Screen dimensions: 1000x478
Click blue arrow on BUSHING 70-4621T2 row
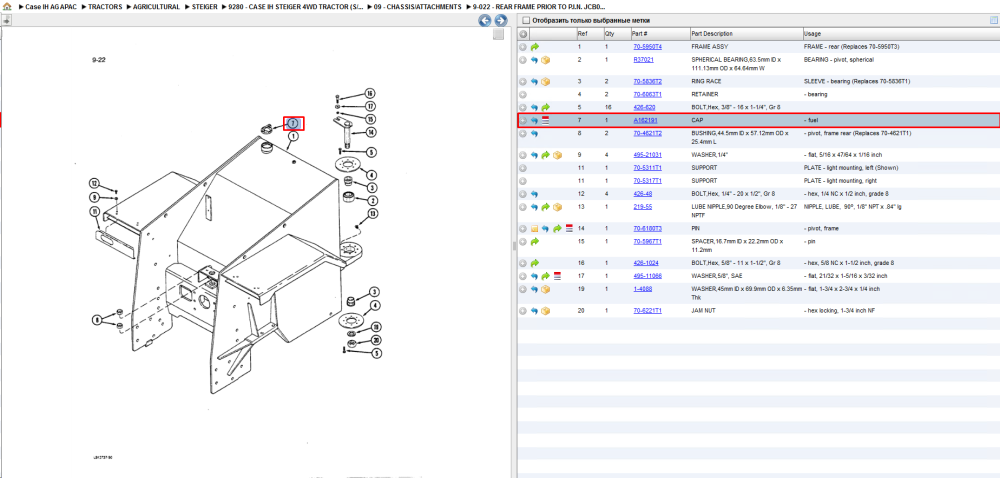tap(534, 133)
